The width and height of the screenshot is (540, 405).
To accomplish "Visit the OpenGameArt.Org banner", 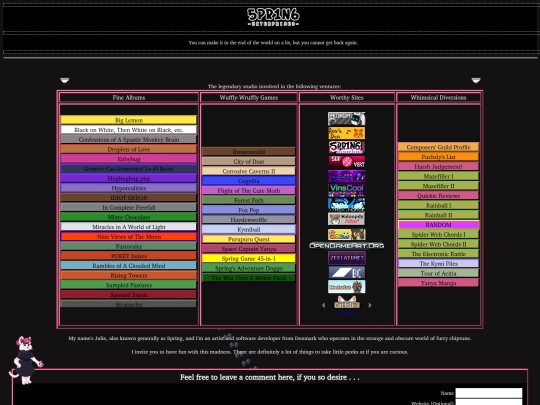I will 346,246.
